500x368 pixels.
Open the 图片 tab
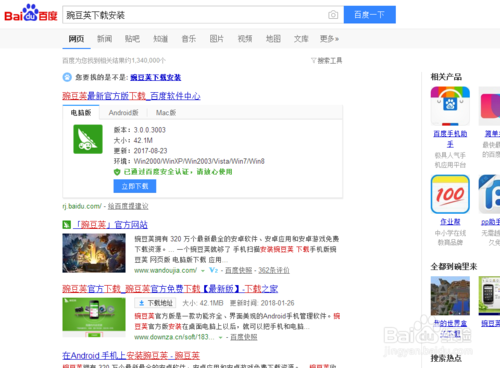coord(217,39)
